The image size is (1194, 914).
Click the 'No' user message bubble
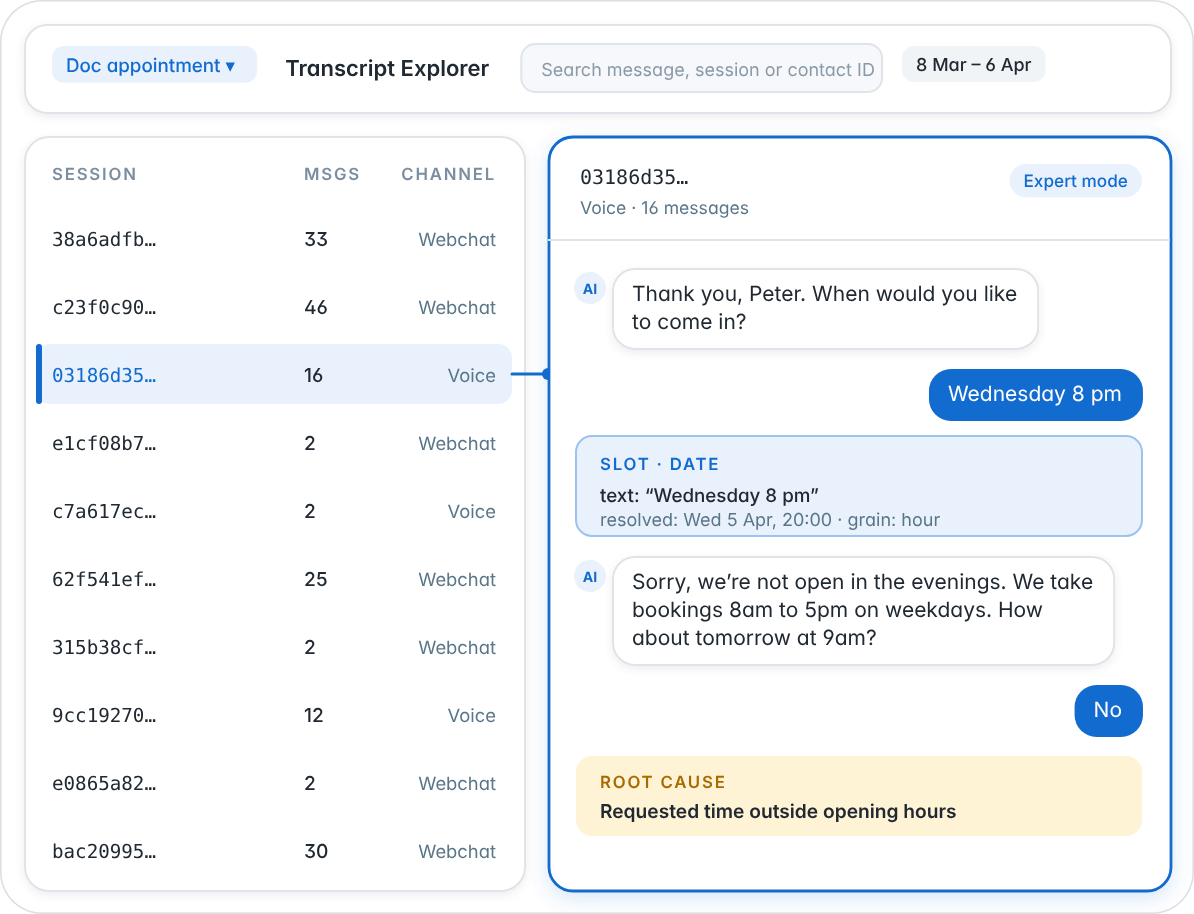click(x=1108, y=711)
